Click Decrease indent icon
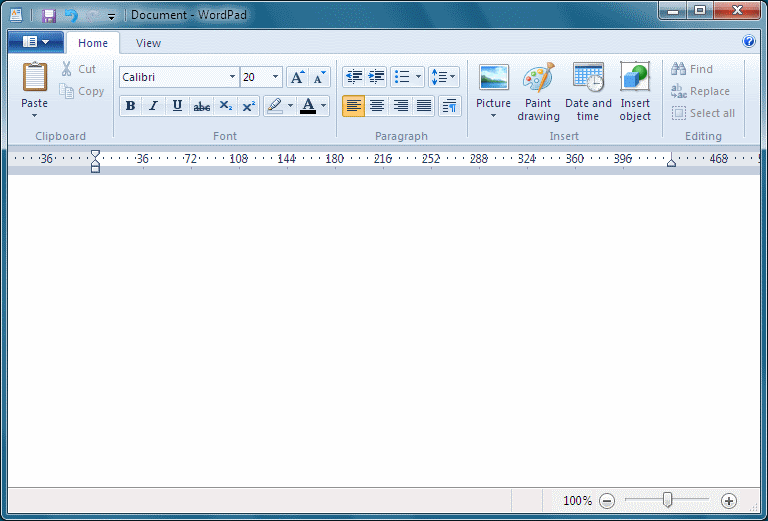This screenshot has height=521, width=768. click(354, 77)
